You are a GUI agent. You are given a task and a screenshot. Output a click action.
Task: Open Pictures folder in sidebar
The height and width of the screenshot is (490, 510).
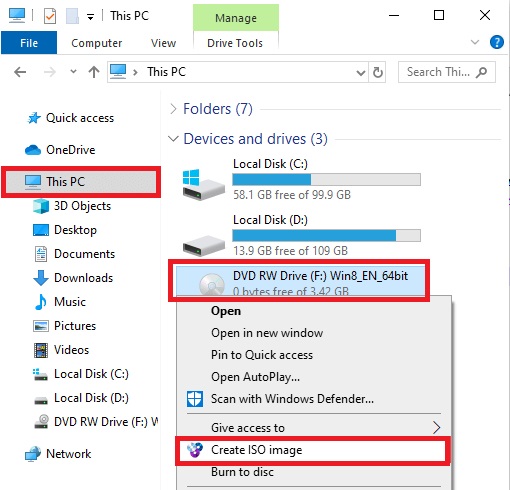pyautogui.click(x=75, y=326)
